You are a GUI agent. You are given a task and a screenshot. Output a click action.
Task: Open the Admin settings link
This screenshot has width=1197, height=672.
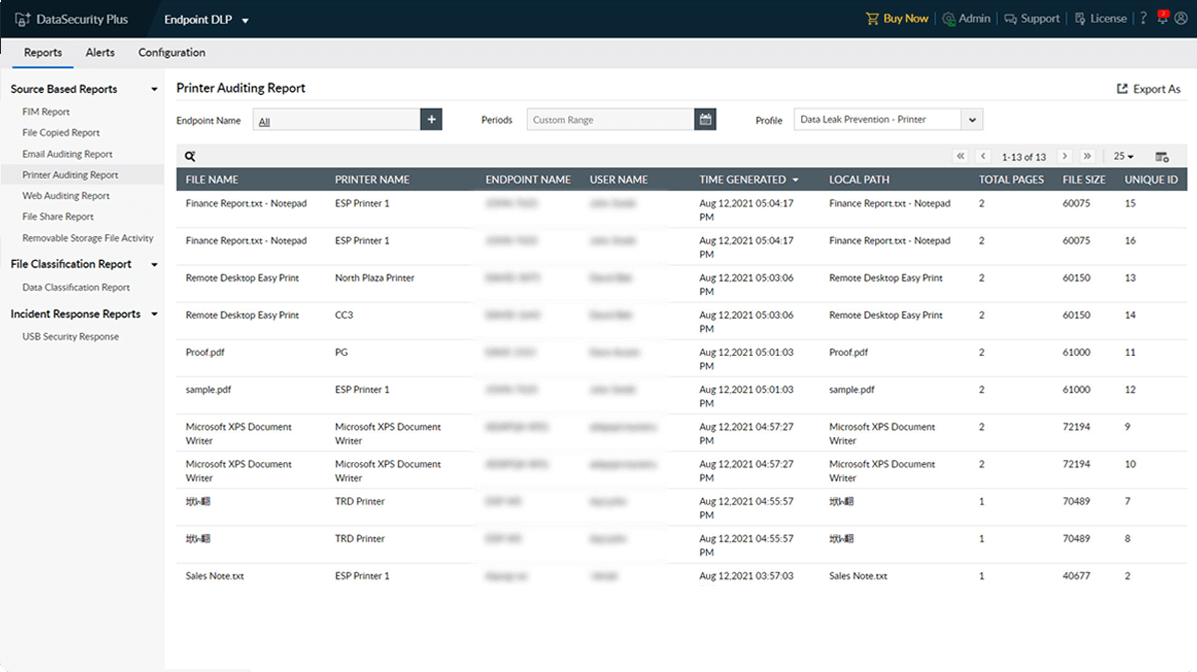point(966,18)
